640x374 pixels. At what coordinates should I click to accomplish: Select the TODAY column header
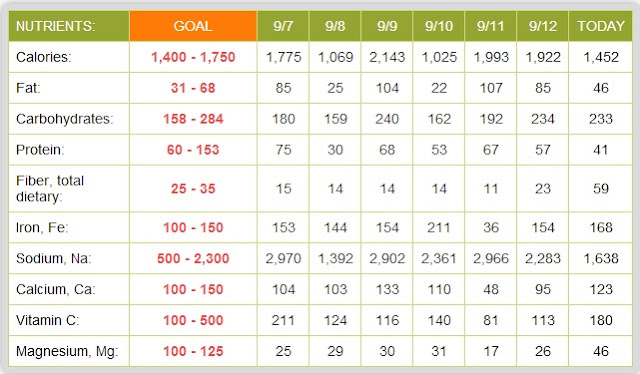tap(600, 26)
